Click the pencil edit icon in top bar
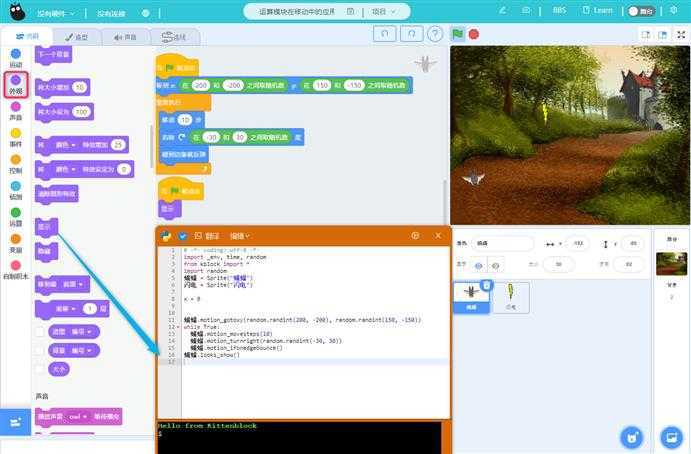The height and width of the screenshot is (454, 691). click(x=502, y=10)
